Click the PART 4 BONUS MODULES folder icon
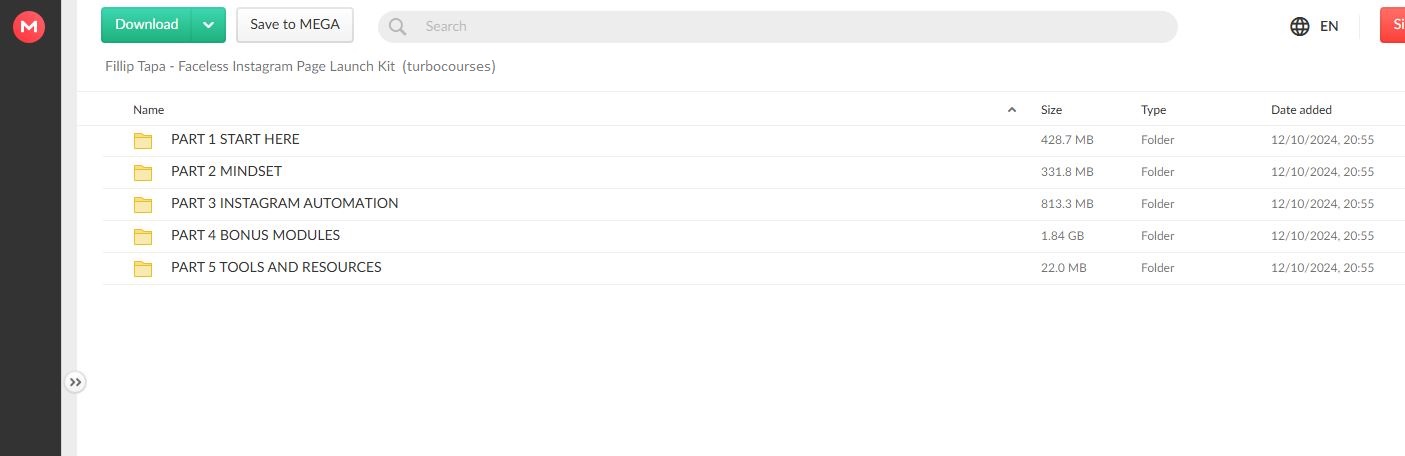This screenshot has height=456, width=1405. click(143, 236)
